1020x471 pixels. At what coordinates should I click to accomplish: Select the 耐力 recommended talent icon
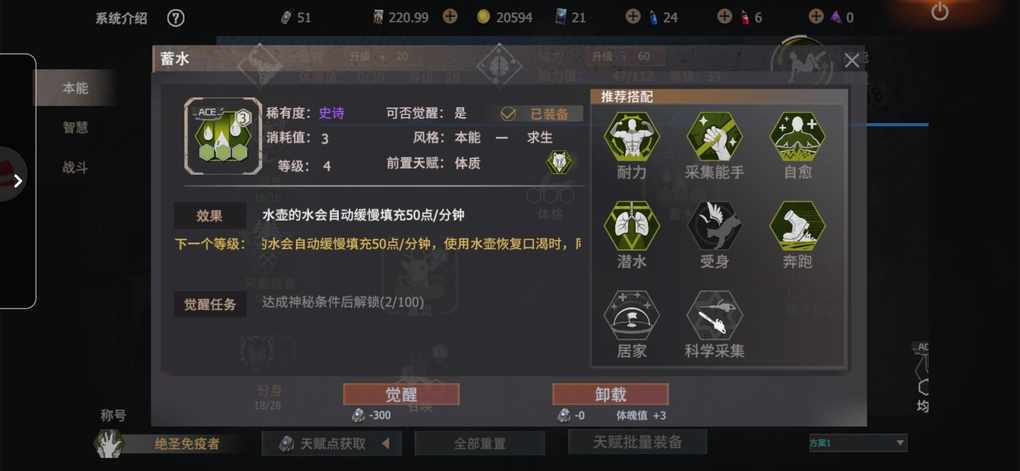pyautogui.click(x=631, y=137)
